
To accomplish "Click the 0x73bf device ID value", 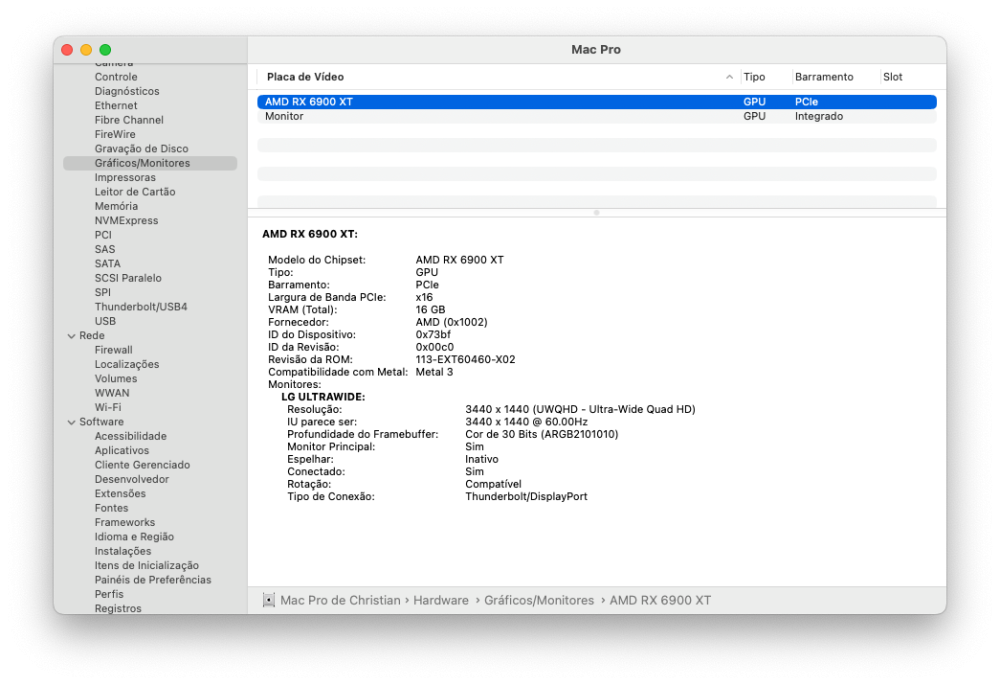I will click(x=433, y=335).
